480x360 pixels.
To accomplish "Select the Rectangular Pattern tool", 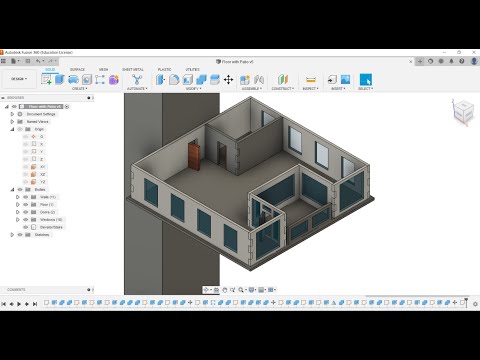I will [x=100, y=79].
